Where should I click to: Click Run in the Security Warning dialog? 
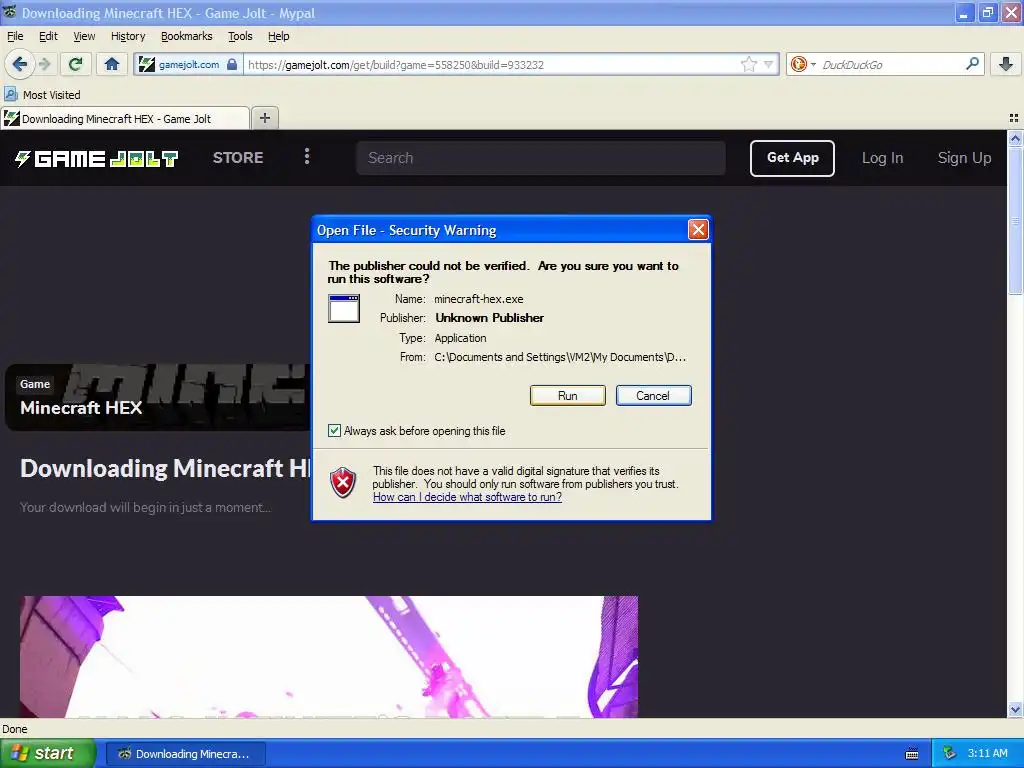click(568, 395)
